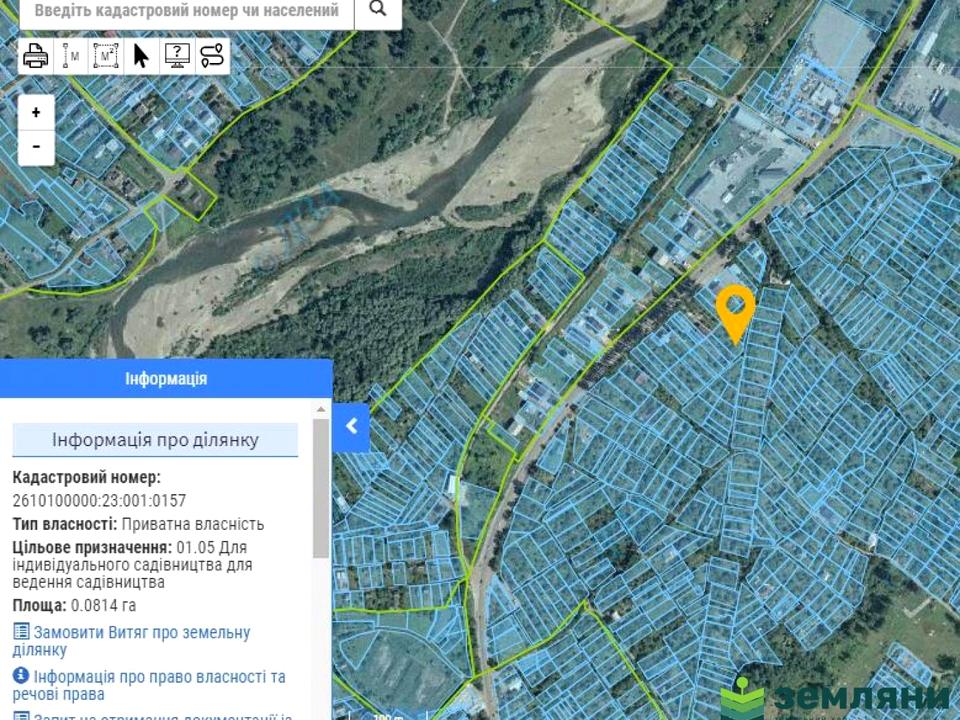This screenshot has width=960, height=720.
Task: Click the cadastral number 2610100000:23:001:0157
Action: (x=99, y=501)
